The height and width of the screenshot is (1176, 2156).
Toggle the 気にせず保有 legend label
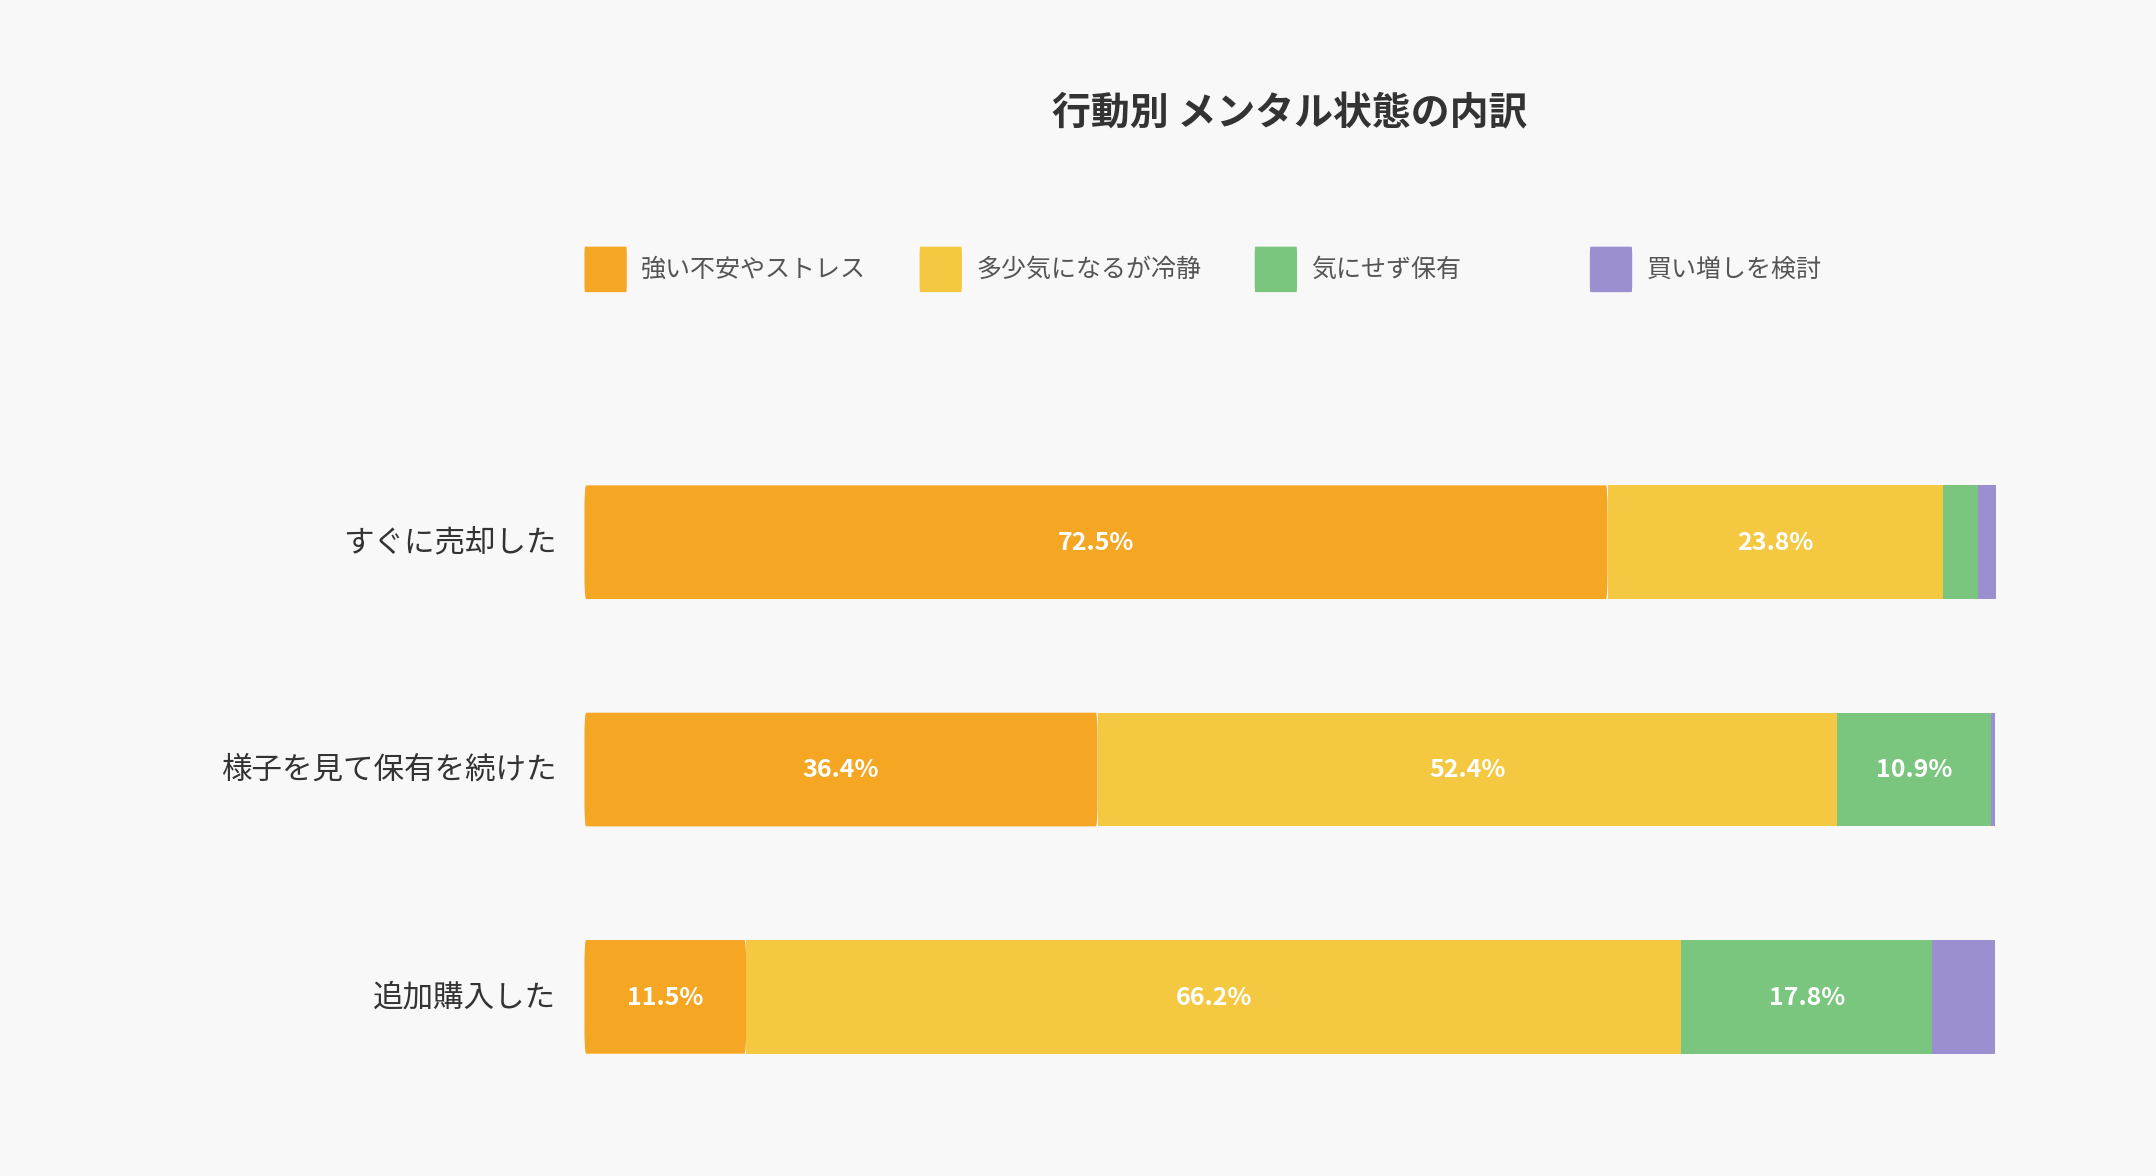point(1385,268)
